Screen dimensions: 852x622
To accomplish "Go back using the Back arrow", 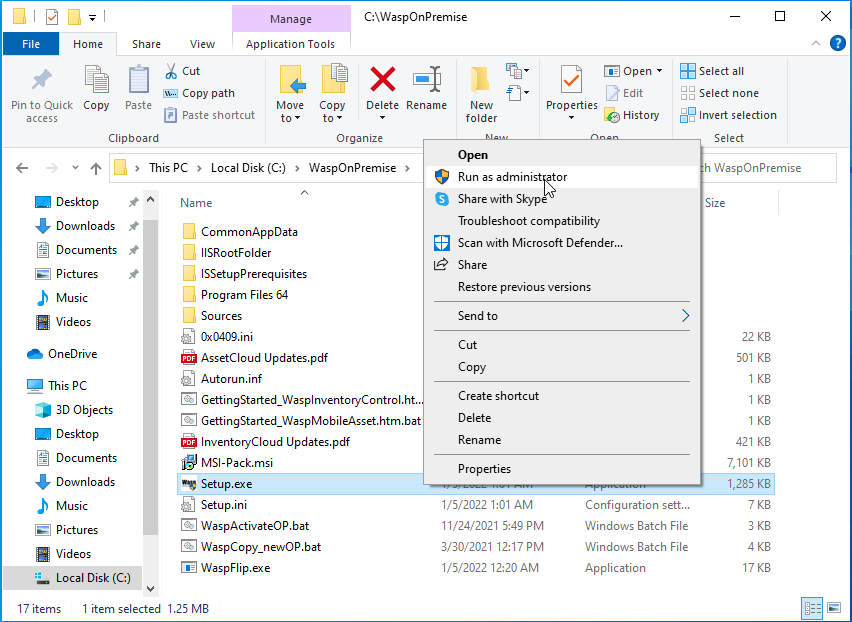I will (x=22, y=168).
